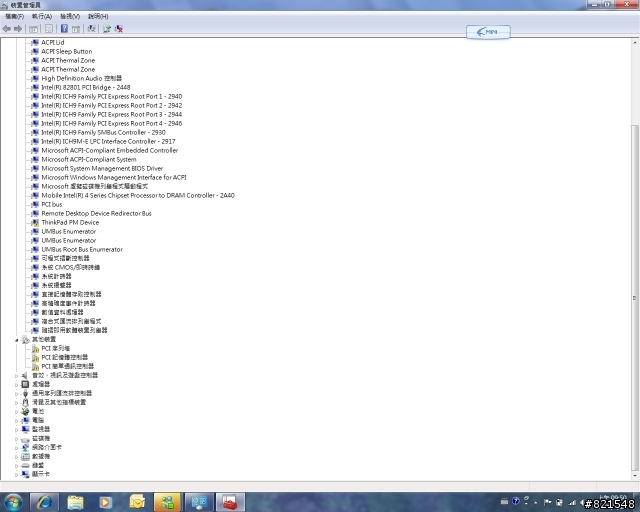Select ICH9 Family SMBus Controller - 2930
Viewport: 640px width, 512px height.
103,132
